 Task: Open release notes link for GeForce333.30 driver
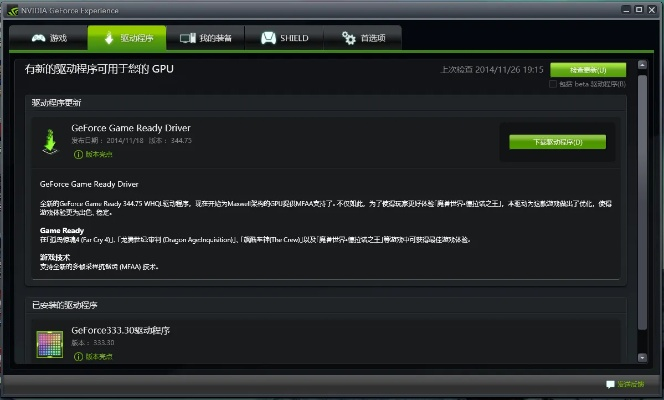click(x=99, y=356)
